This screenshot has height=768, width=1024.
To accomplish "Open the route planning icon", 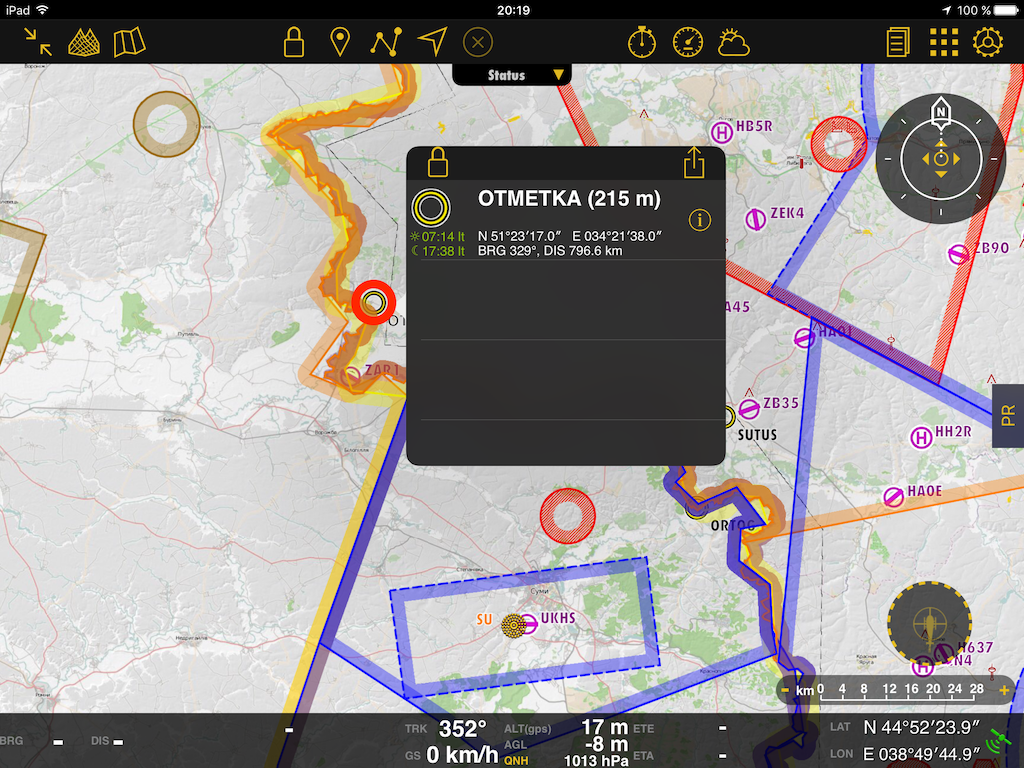I will (386, 42).
